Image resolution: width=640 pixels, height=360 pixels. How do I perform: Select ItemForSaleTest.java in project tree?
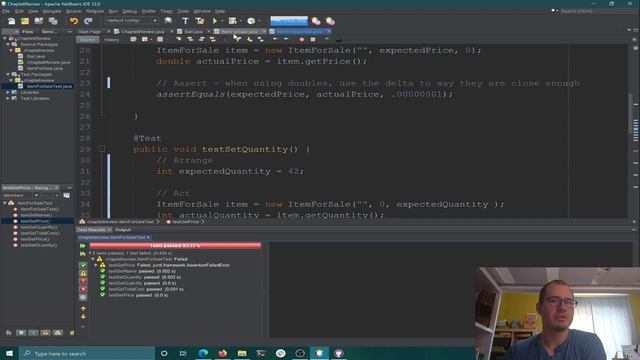pos(49,86)
